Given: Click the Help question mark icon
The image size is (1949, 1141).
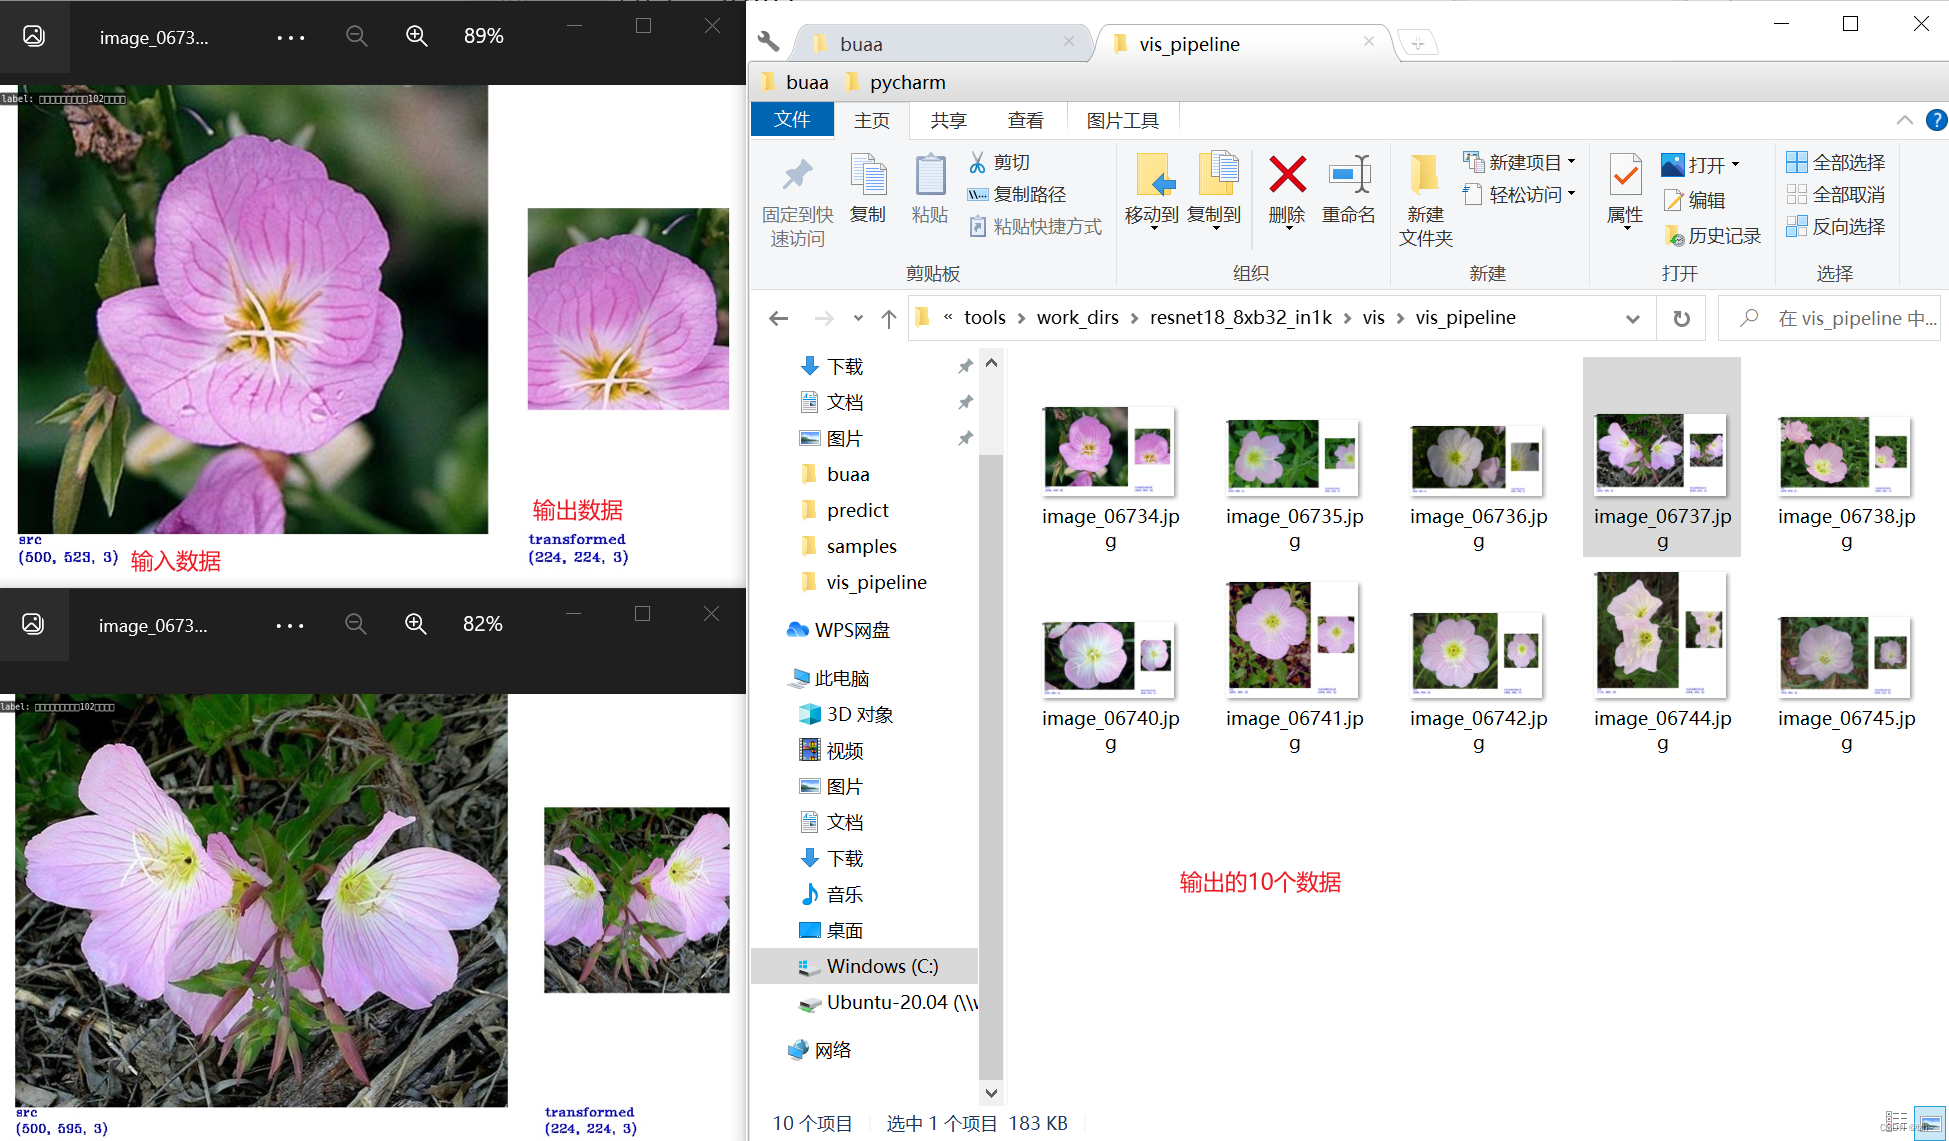Looking at the screenshot, I should pos(1936,120).
